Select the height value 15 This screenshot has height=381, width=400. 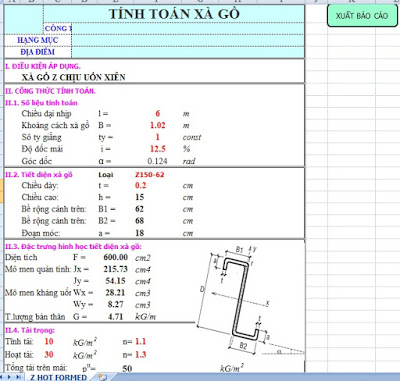(x=140, y=197)
